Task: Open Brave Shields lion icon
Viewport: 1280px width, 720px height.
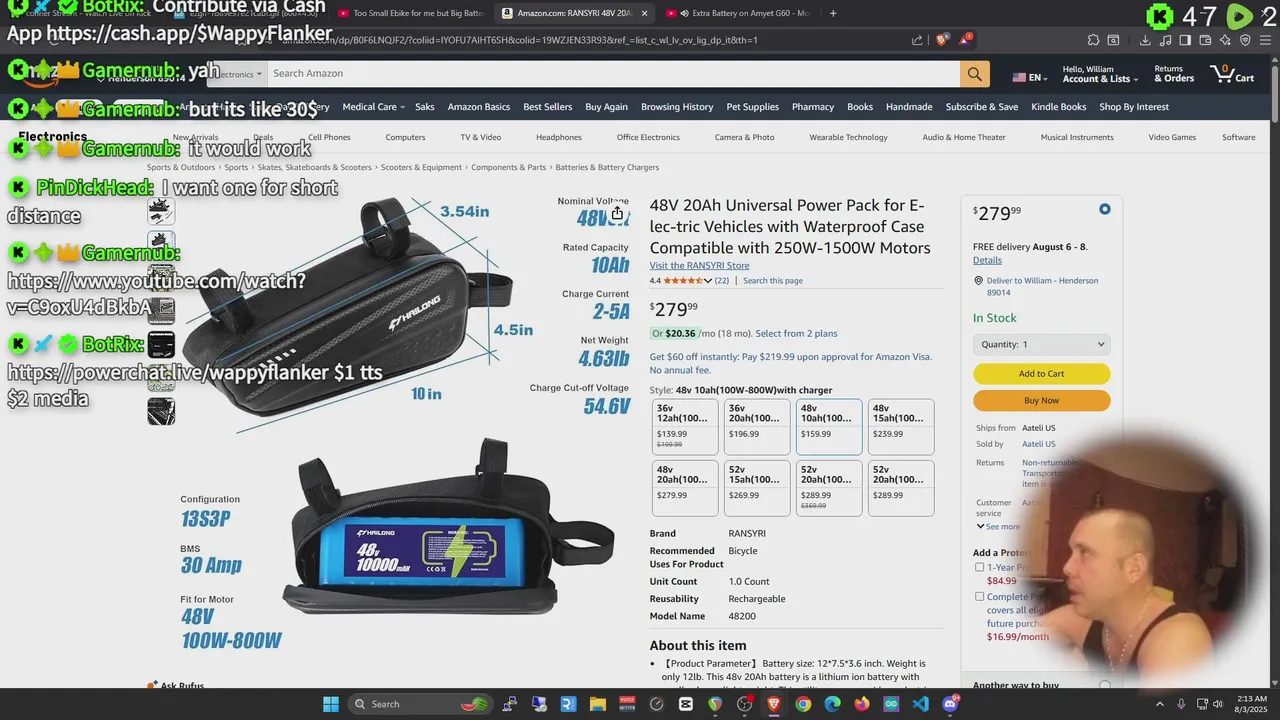Action: point(942,40)
